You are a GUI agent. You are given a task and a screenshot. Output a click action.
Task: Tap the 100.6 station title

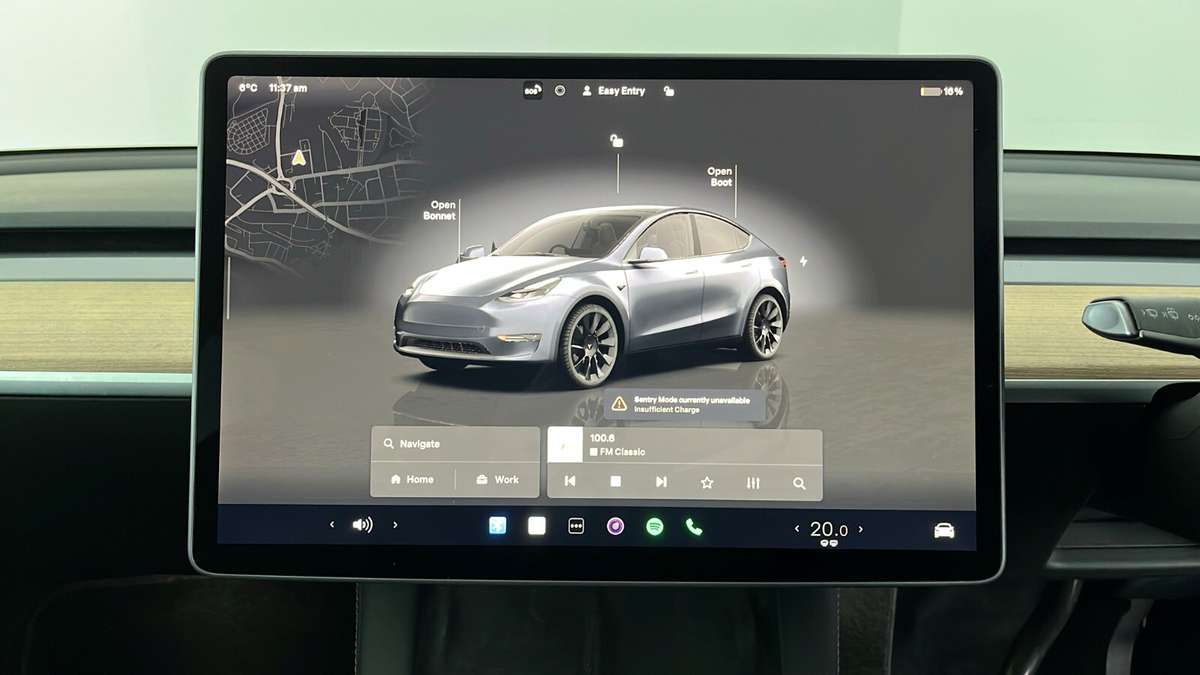click(603, 438)
